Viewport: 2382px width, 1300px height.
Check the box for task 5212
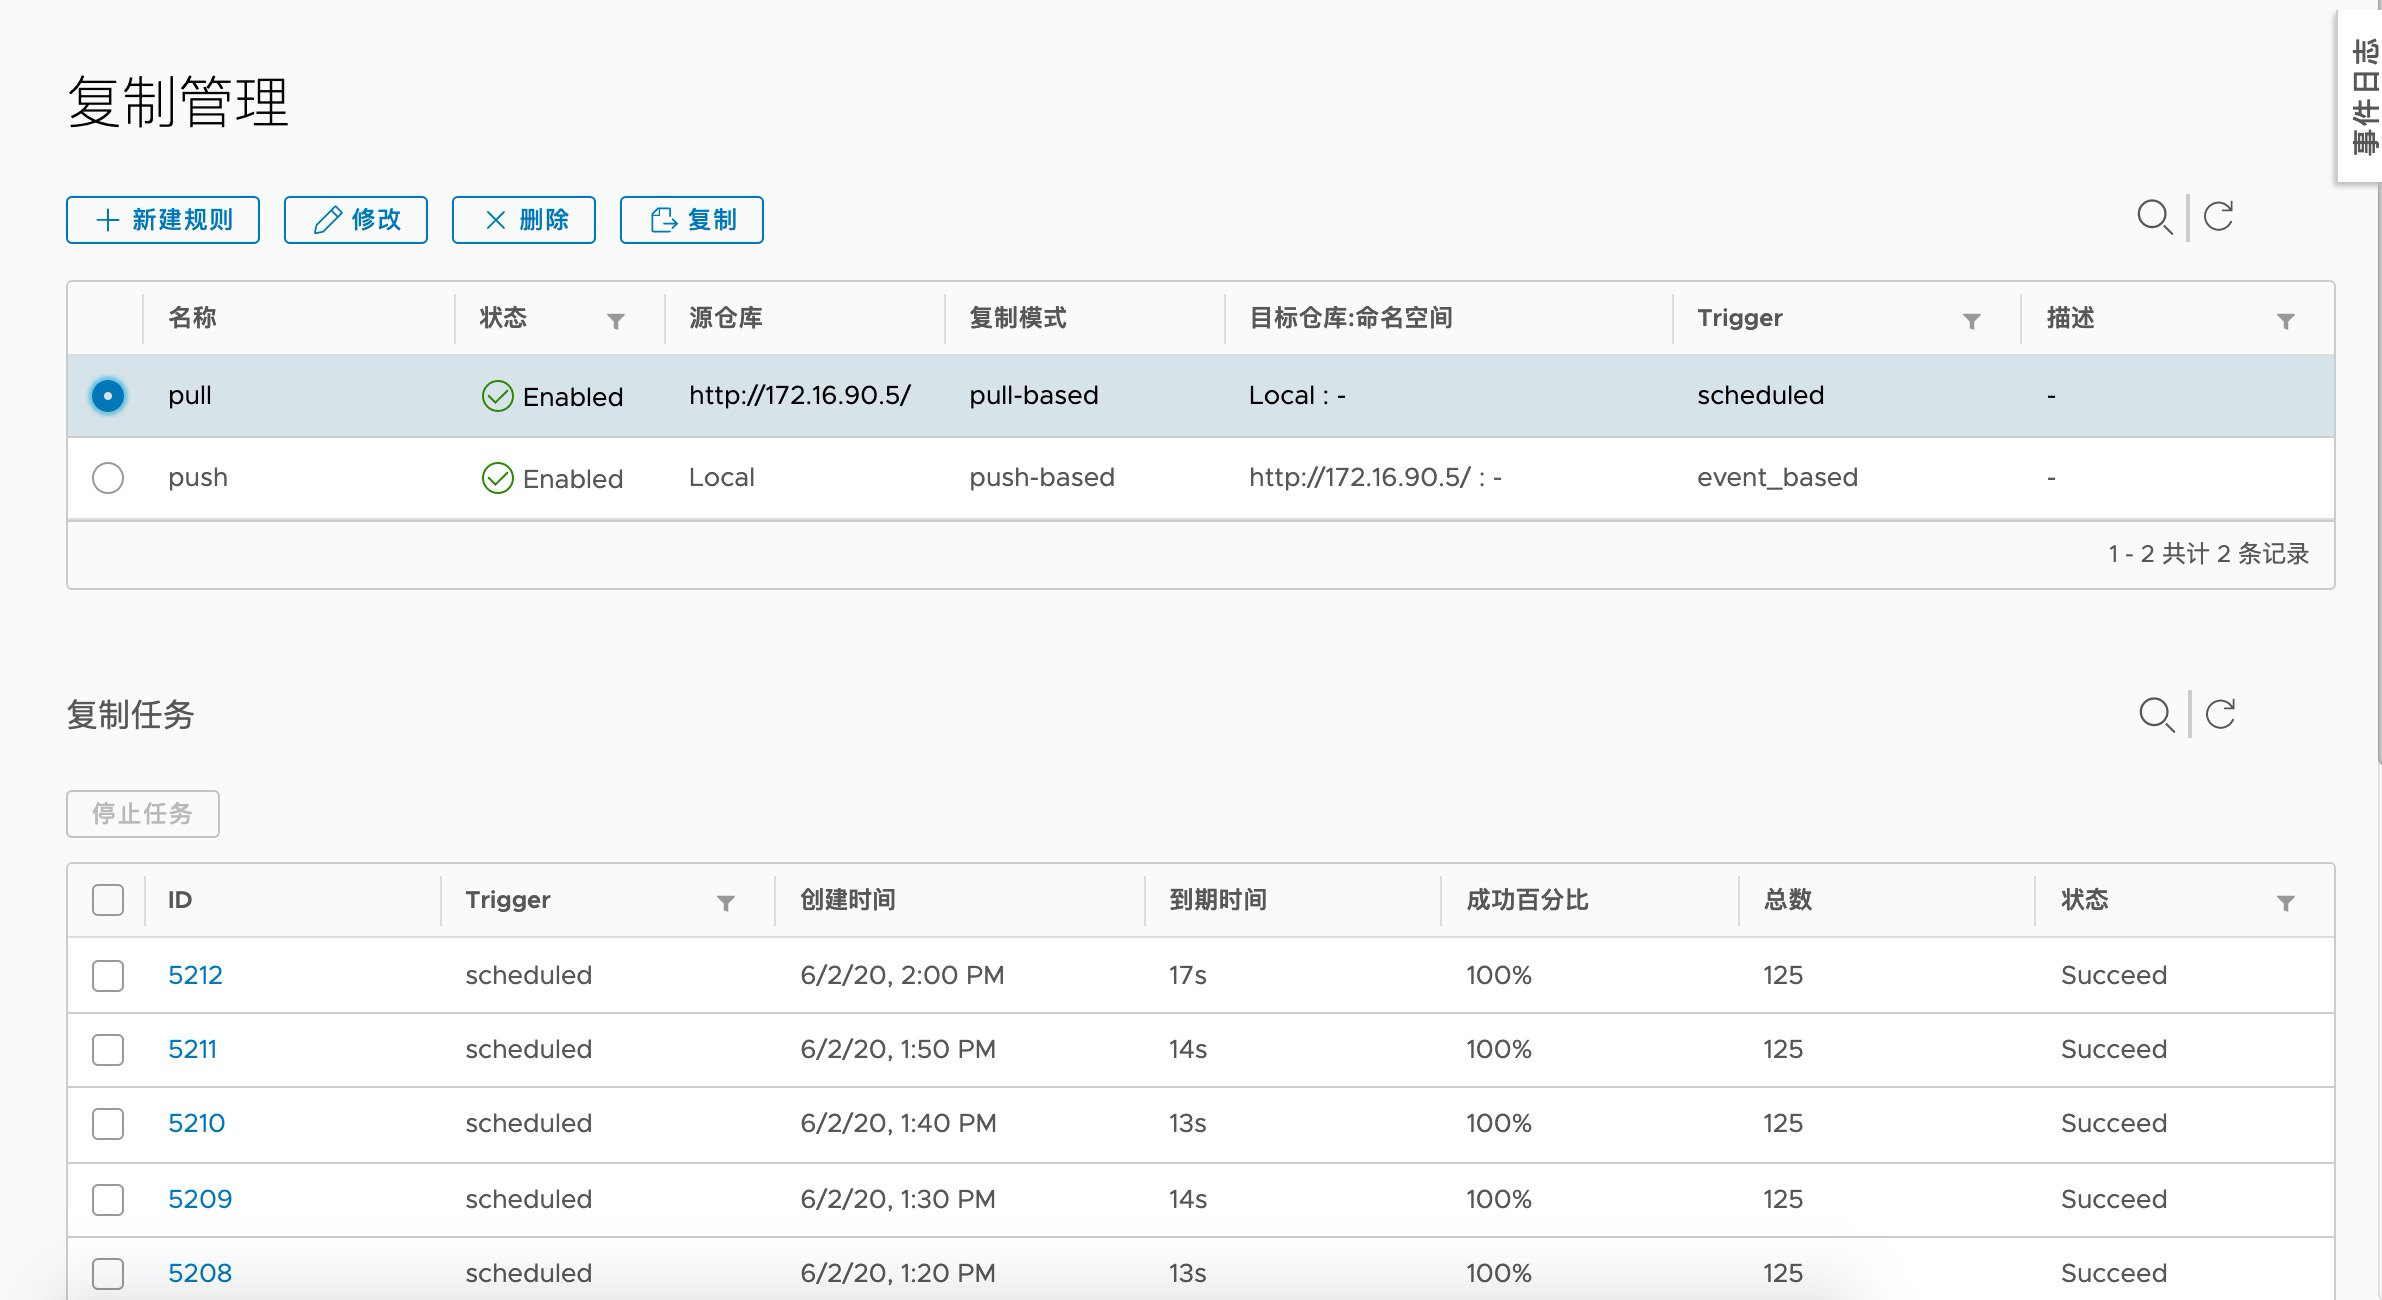click(108, 976)
